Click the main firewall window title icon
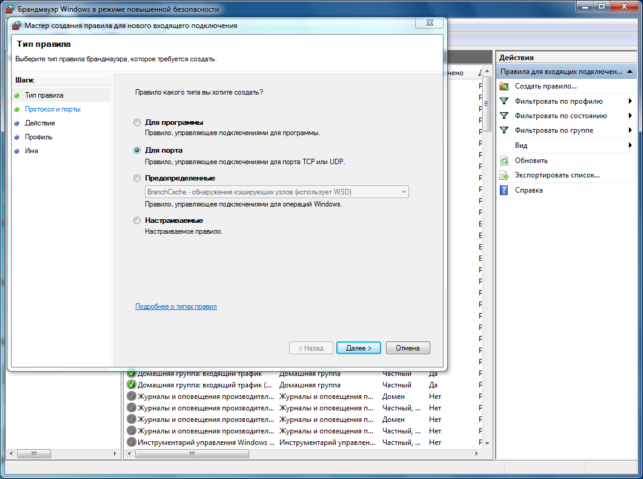This screenshot has height=479, width=643. pos(10,9)
